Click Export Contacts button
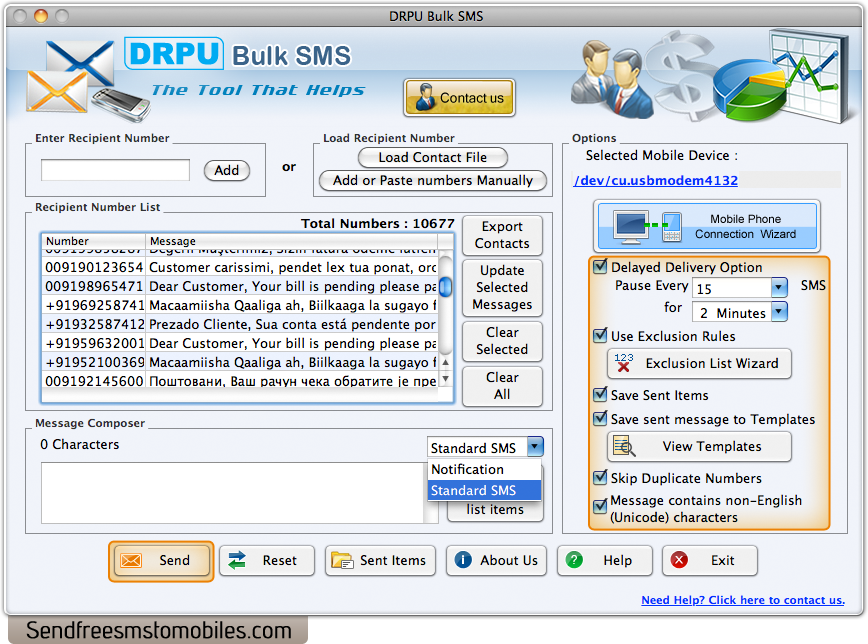The width and height of the screenshot is (868, 644). [502, 235]
